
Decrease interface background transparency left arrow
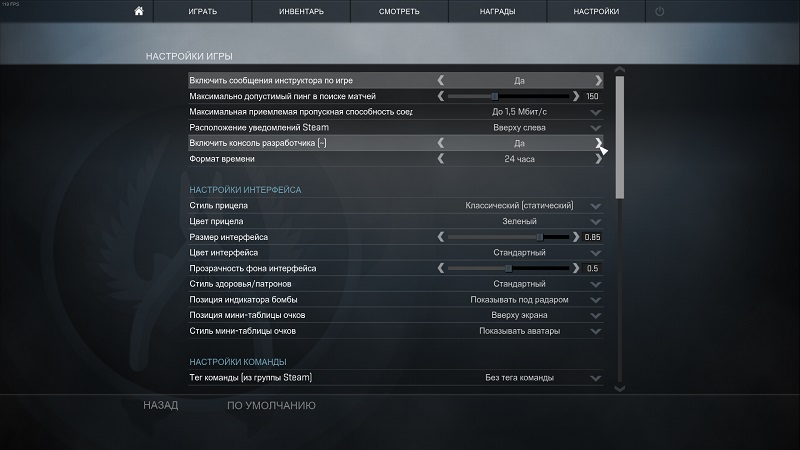pos(441,268)
